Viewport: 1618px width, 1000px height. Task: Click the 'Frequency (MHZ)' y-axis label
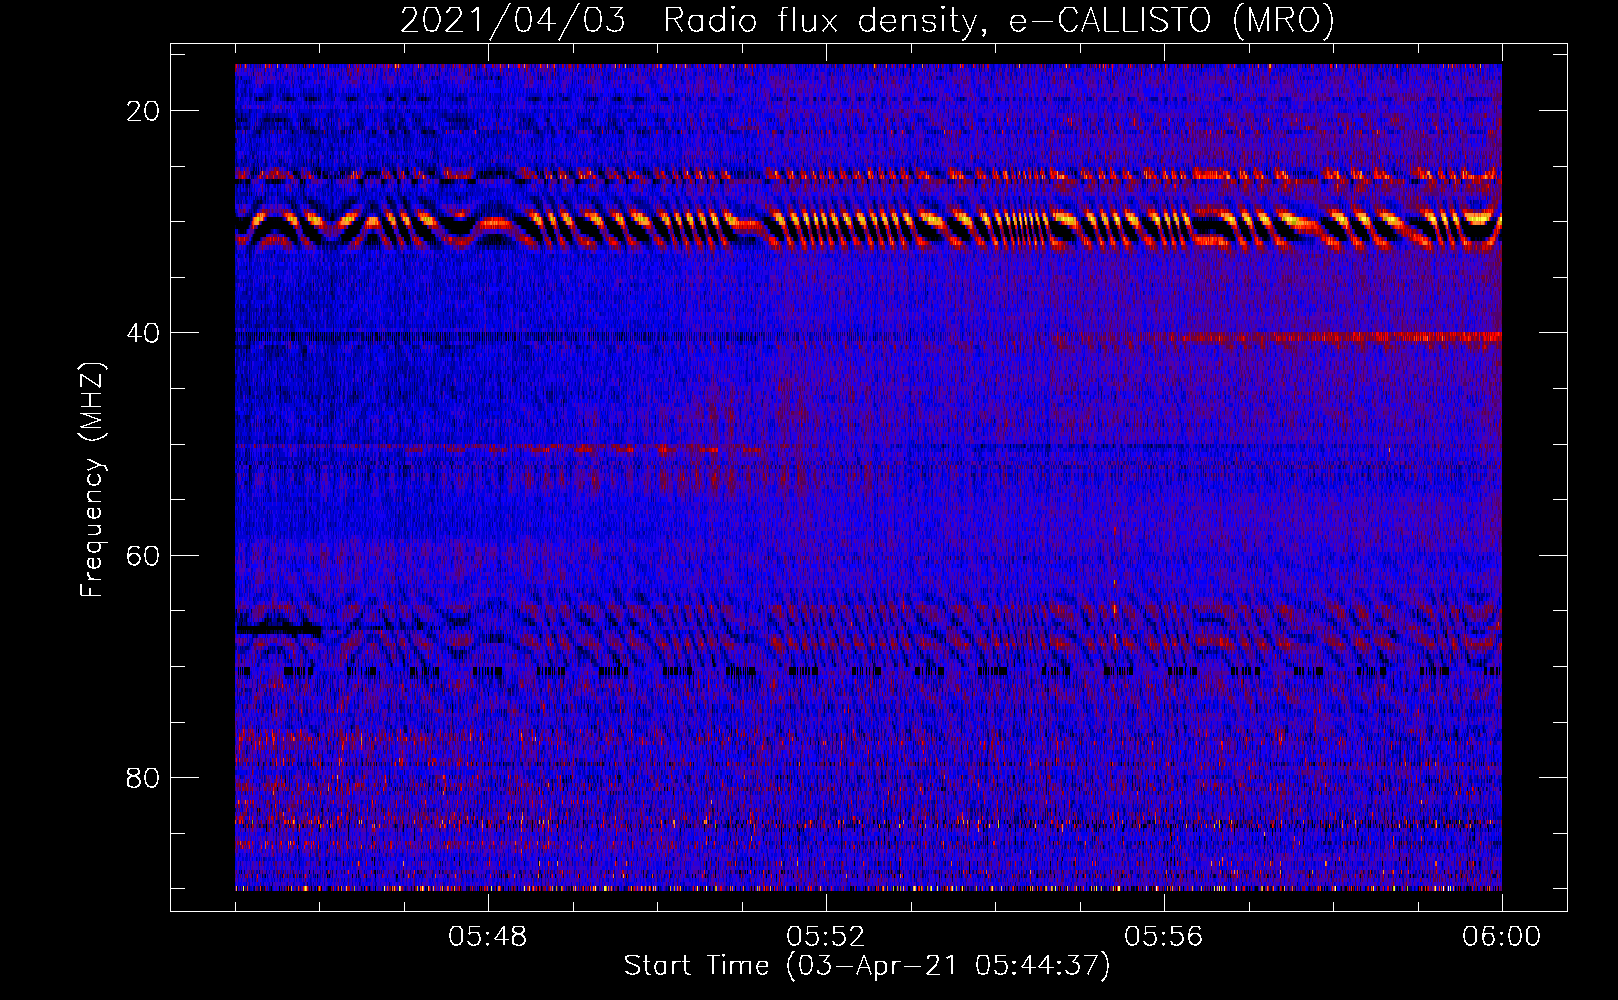point(92,480)
